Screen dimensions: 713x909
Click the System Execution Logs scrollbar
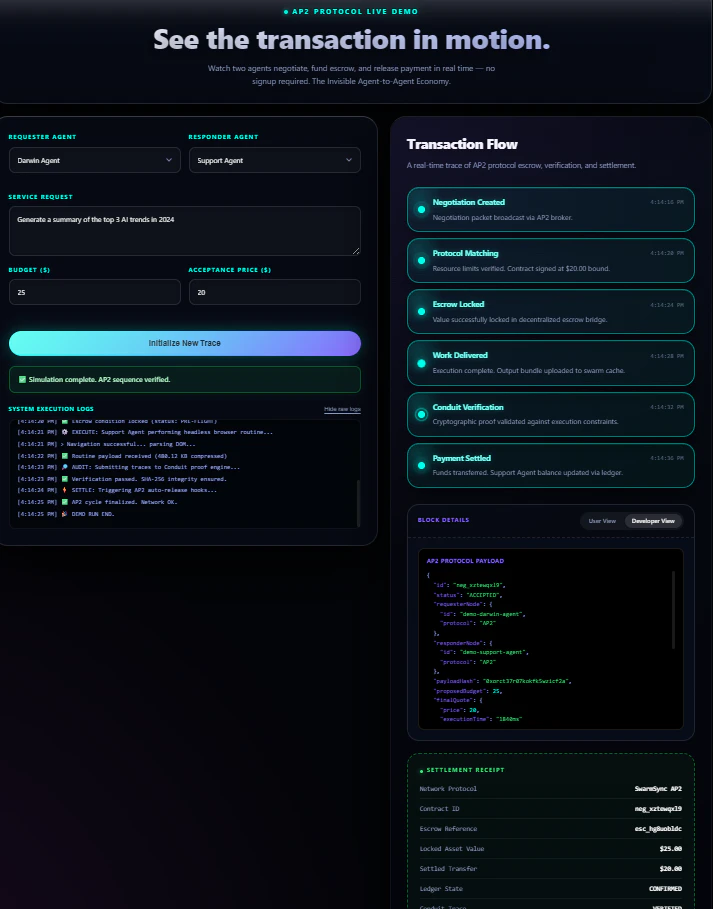click(x=358, y=502)
